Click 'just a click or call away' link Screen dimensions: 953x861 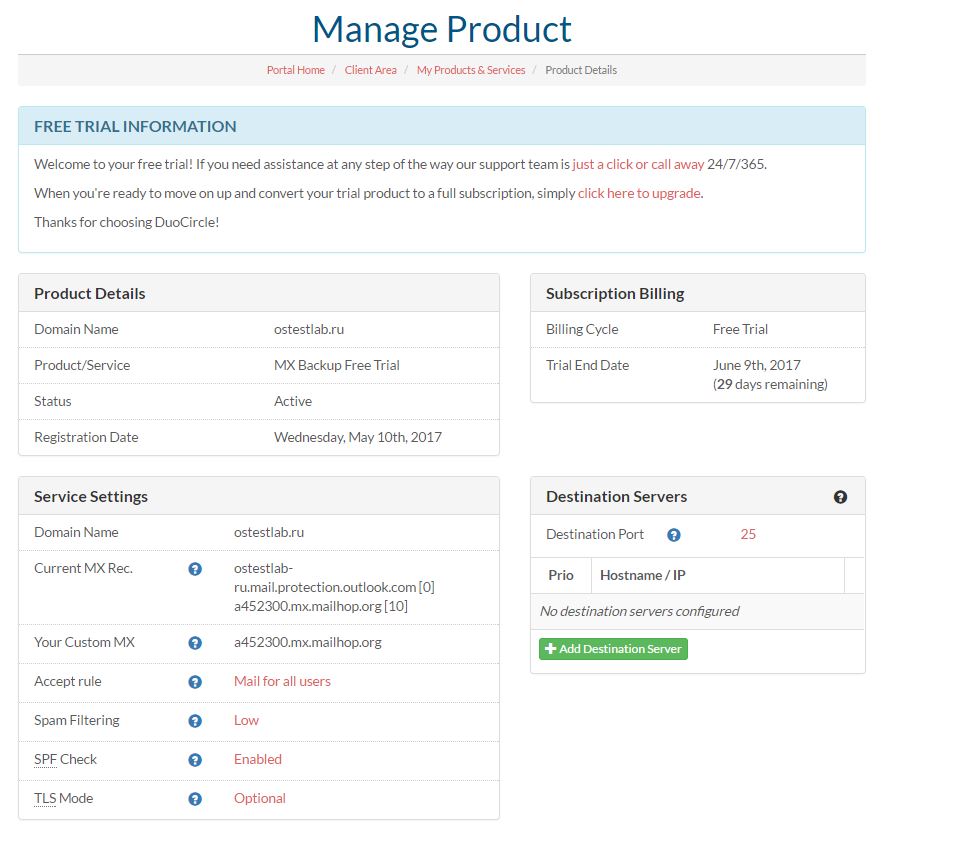638,164
